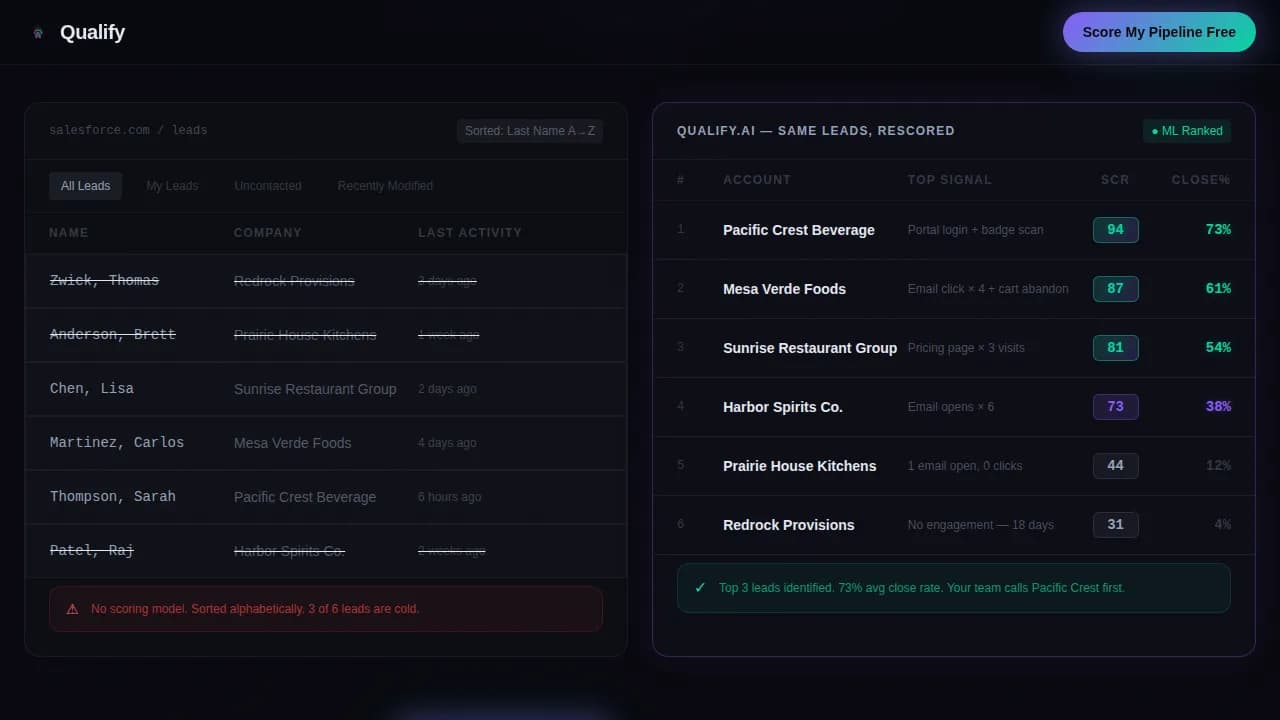Select lead Patel, Raj

coord(92,551)
